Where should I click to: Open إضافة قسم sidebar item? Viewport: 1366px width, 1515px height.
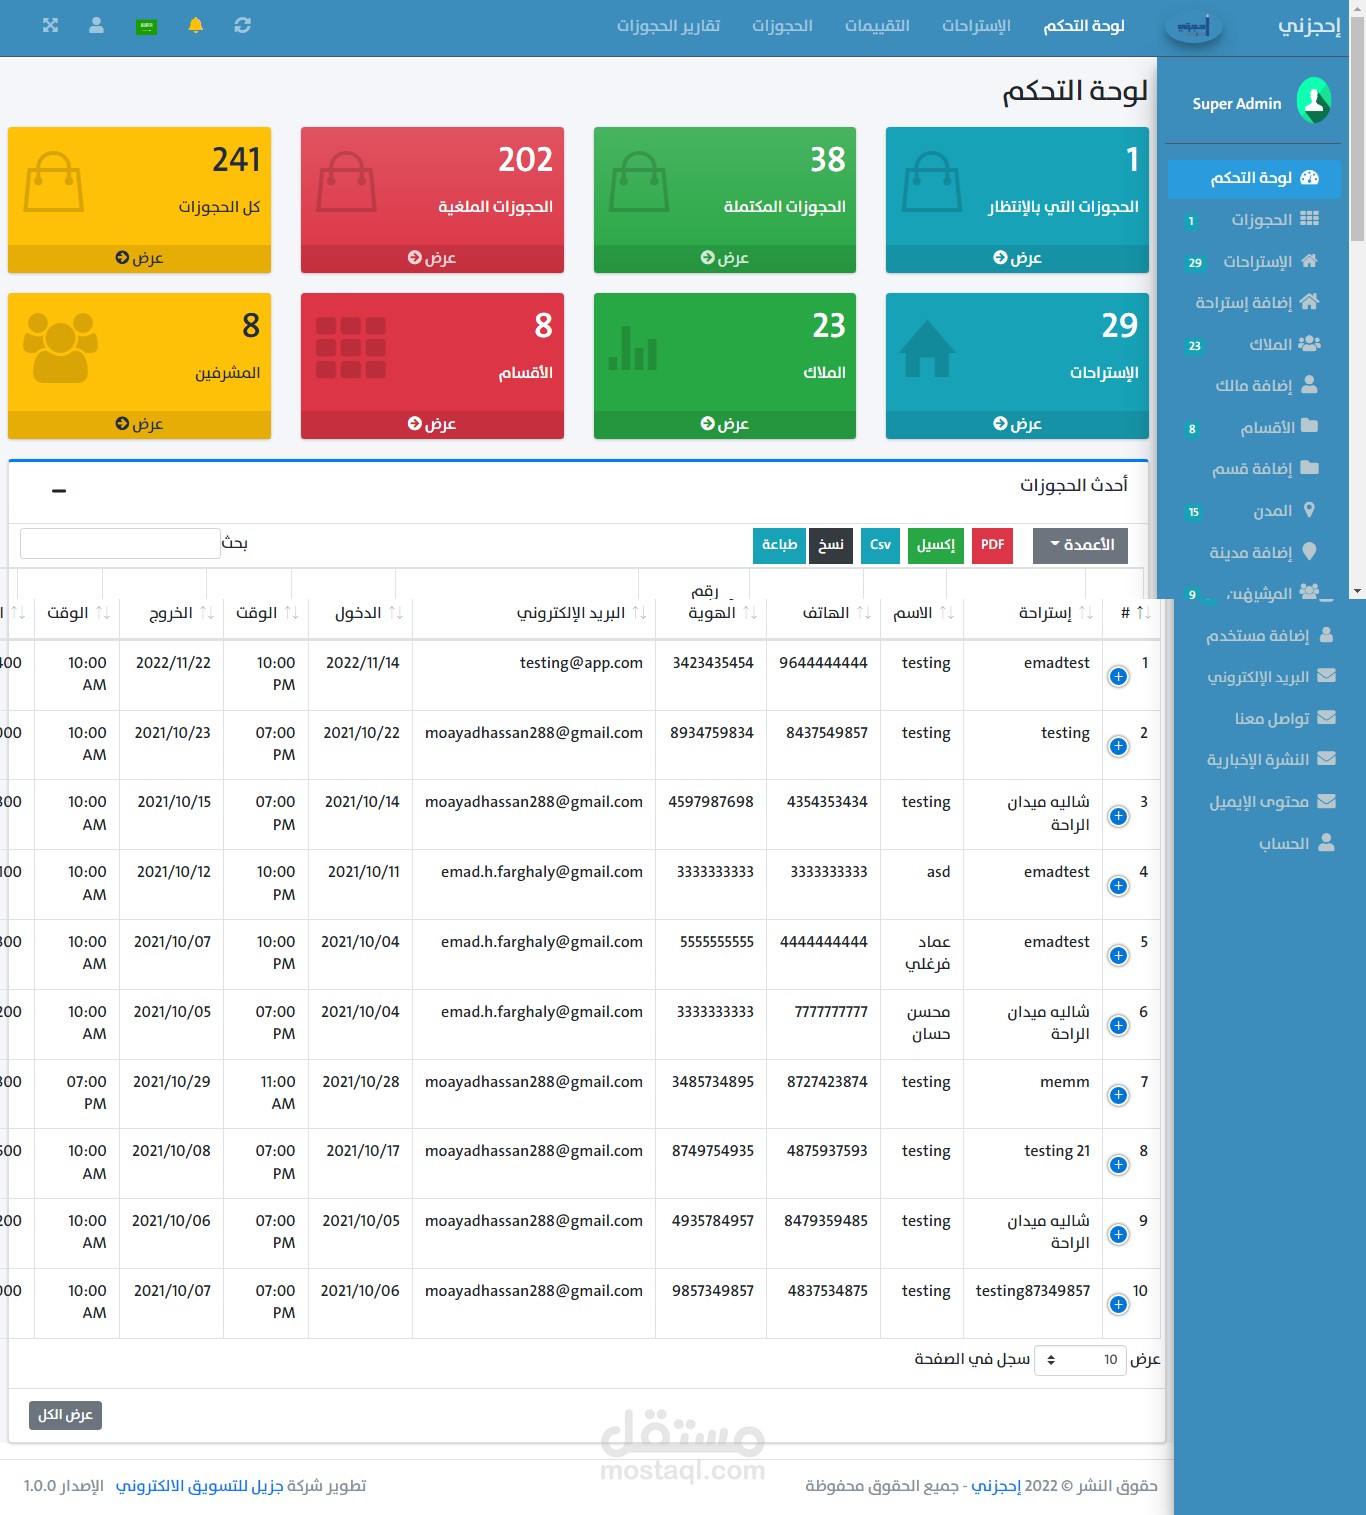(1254, 469)
